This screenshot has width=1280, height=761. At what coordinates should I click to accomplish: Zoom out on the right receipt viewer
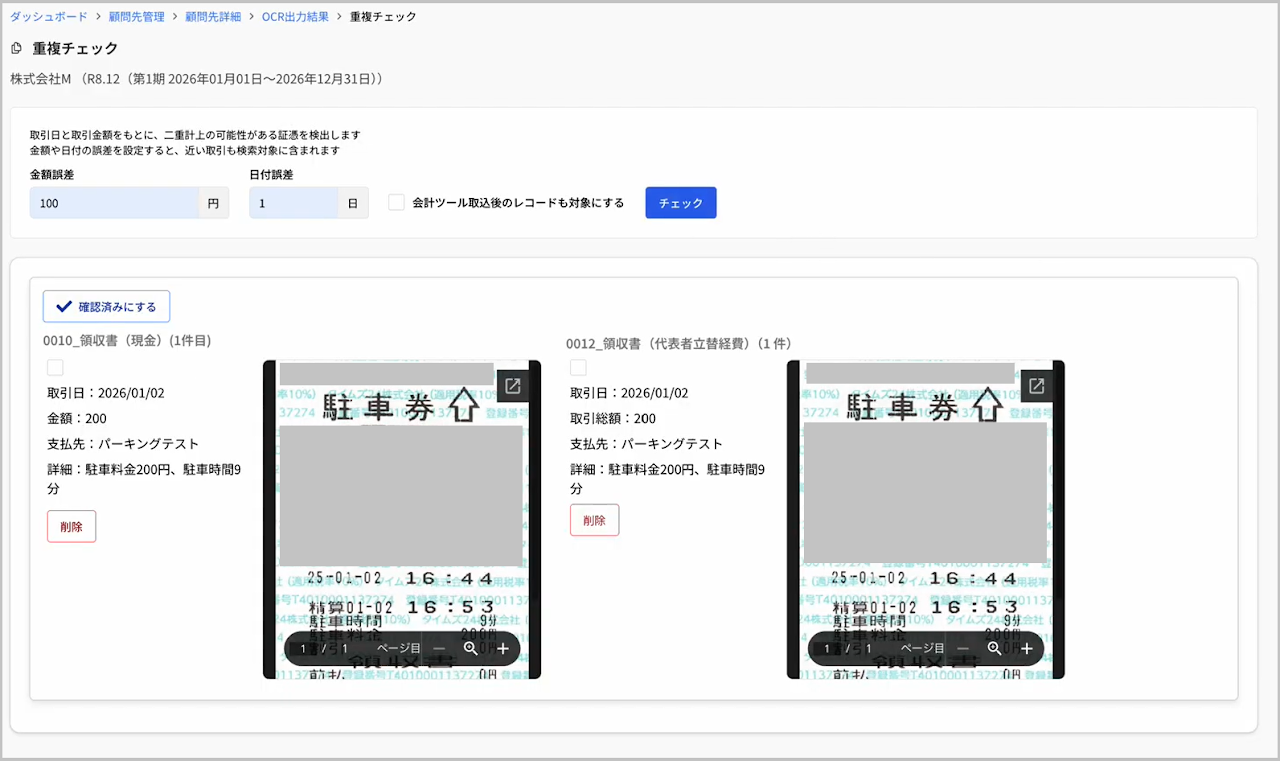963,648
